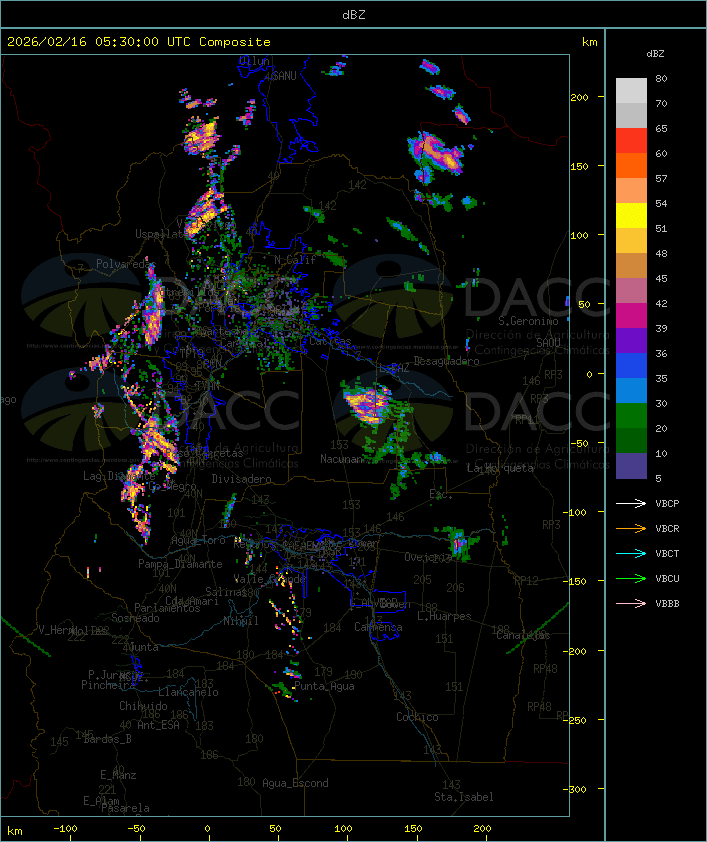Click the dBZ title at the top
Screen dimensions: 707x842
(x=354, y=15)
